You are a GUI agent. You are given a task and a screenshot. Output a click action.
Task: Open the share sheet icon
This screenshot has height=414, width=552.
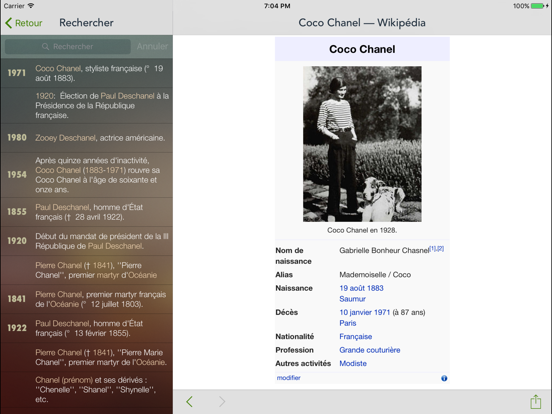(535, 401)
